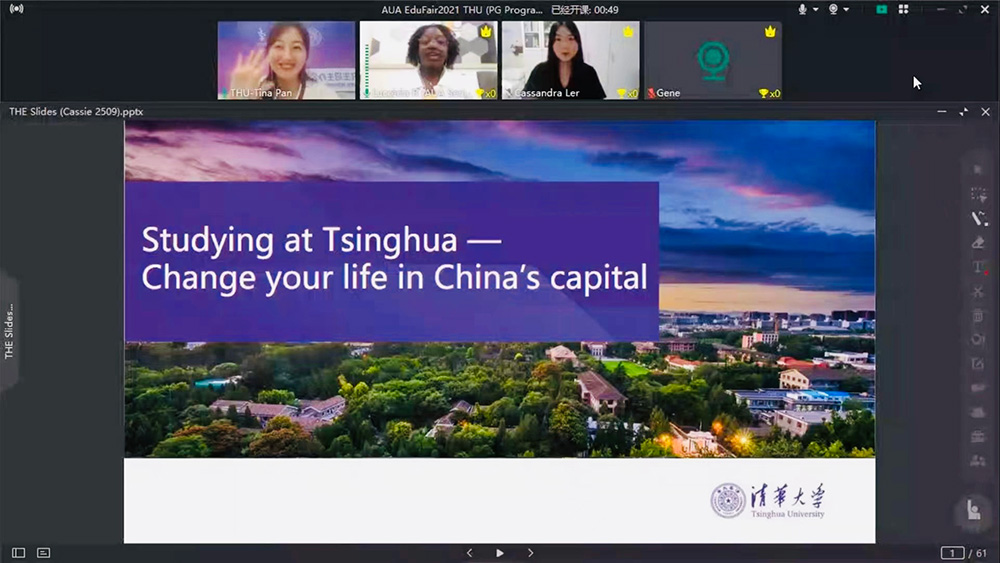Select Gene participant tile

pos(712,60)
